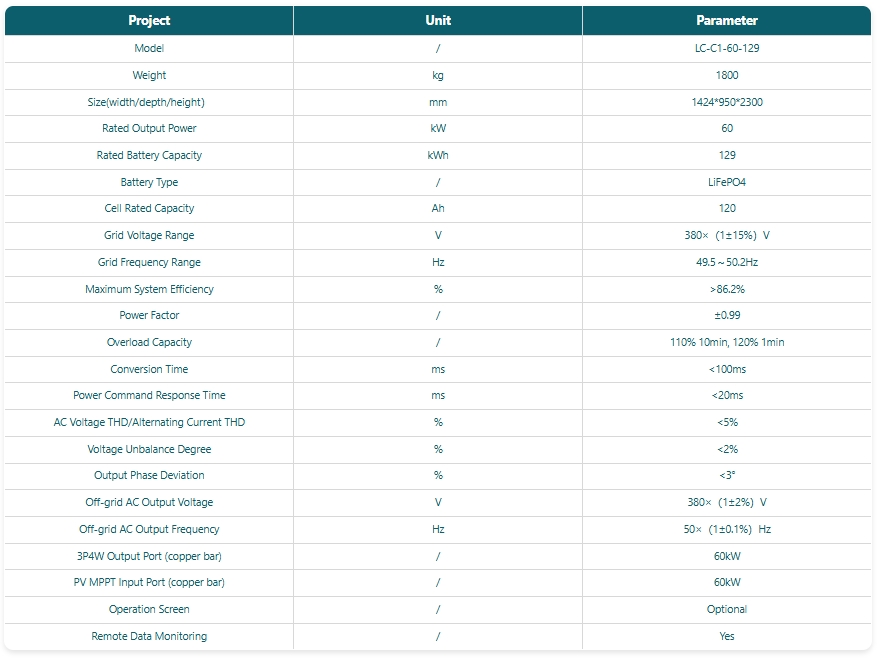The width and height of the screenshot is (880, 660).
Task: Click the Weight row label
Action: pos(149,75)
